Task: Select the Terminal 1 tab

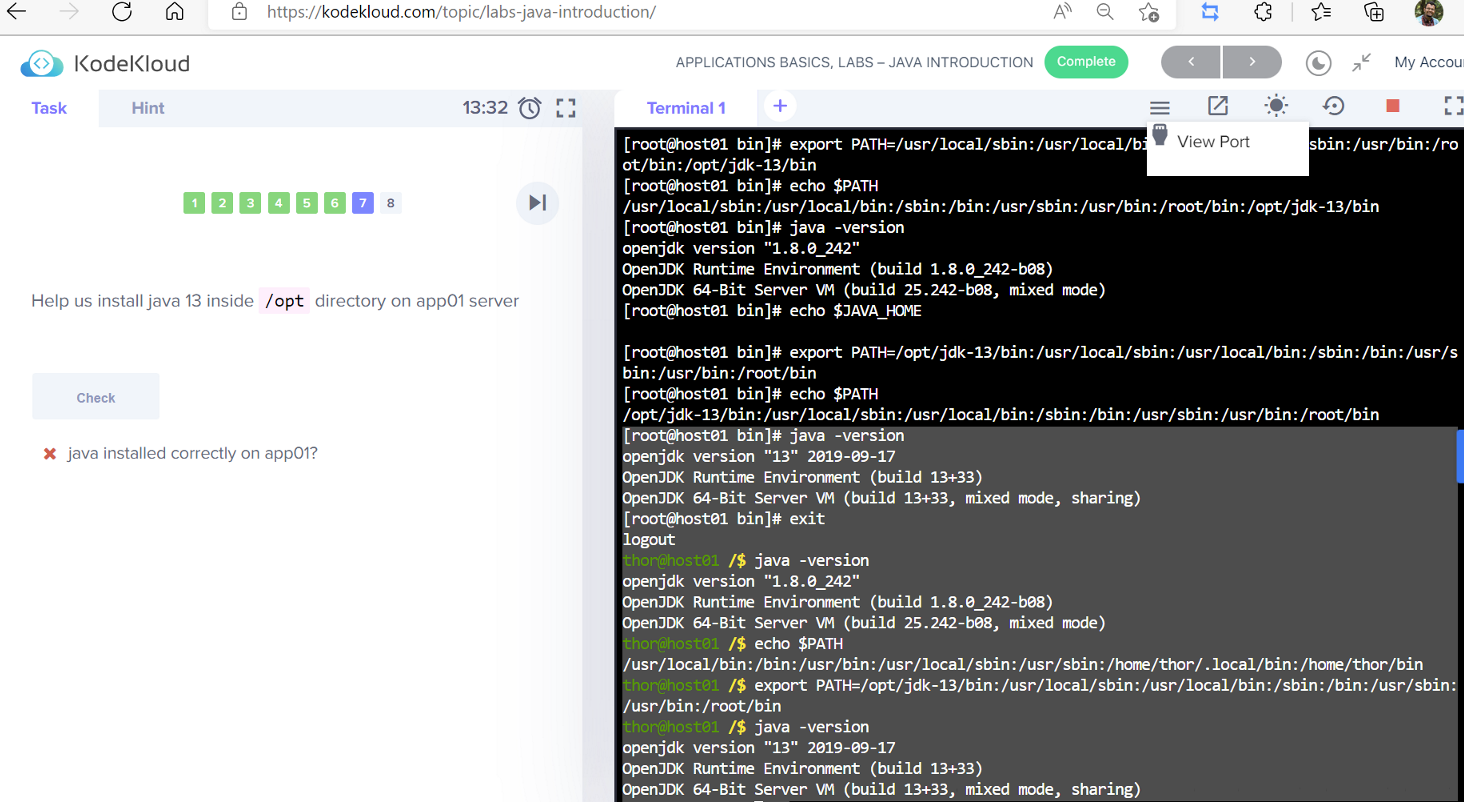Action: click(686, 108)
